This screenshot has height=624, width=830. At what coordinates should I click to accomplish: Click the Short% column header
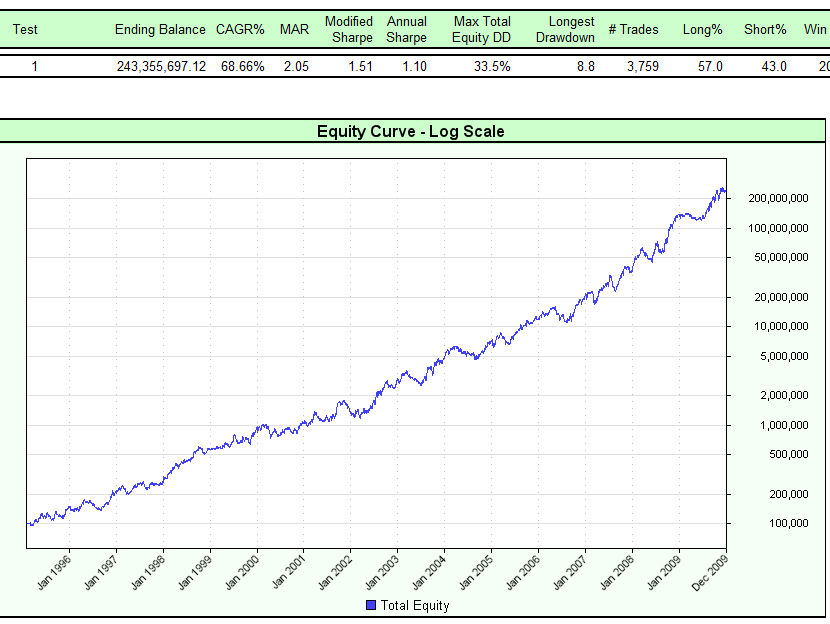pyautogui.click(x=765, y=30)
